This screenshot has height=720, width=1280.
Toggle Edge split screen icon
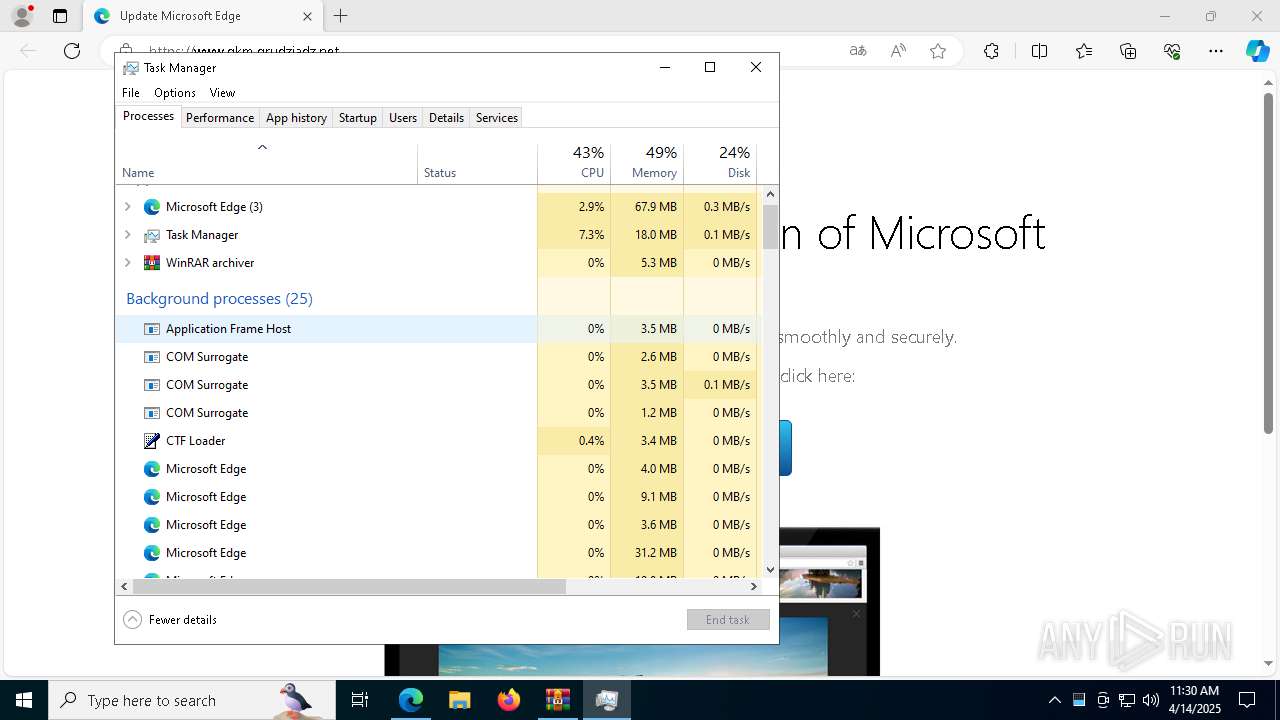(x=1039, y=51)
